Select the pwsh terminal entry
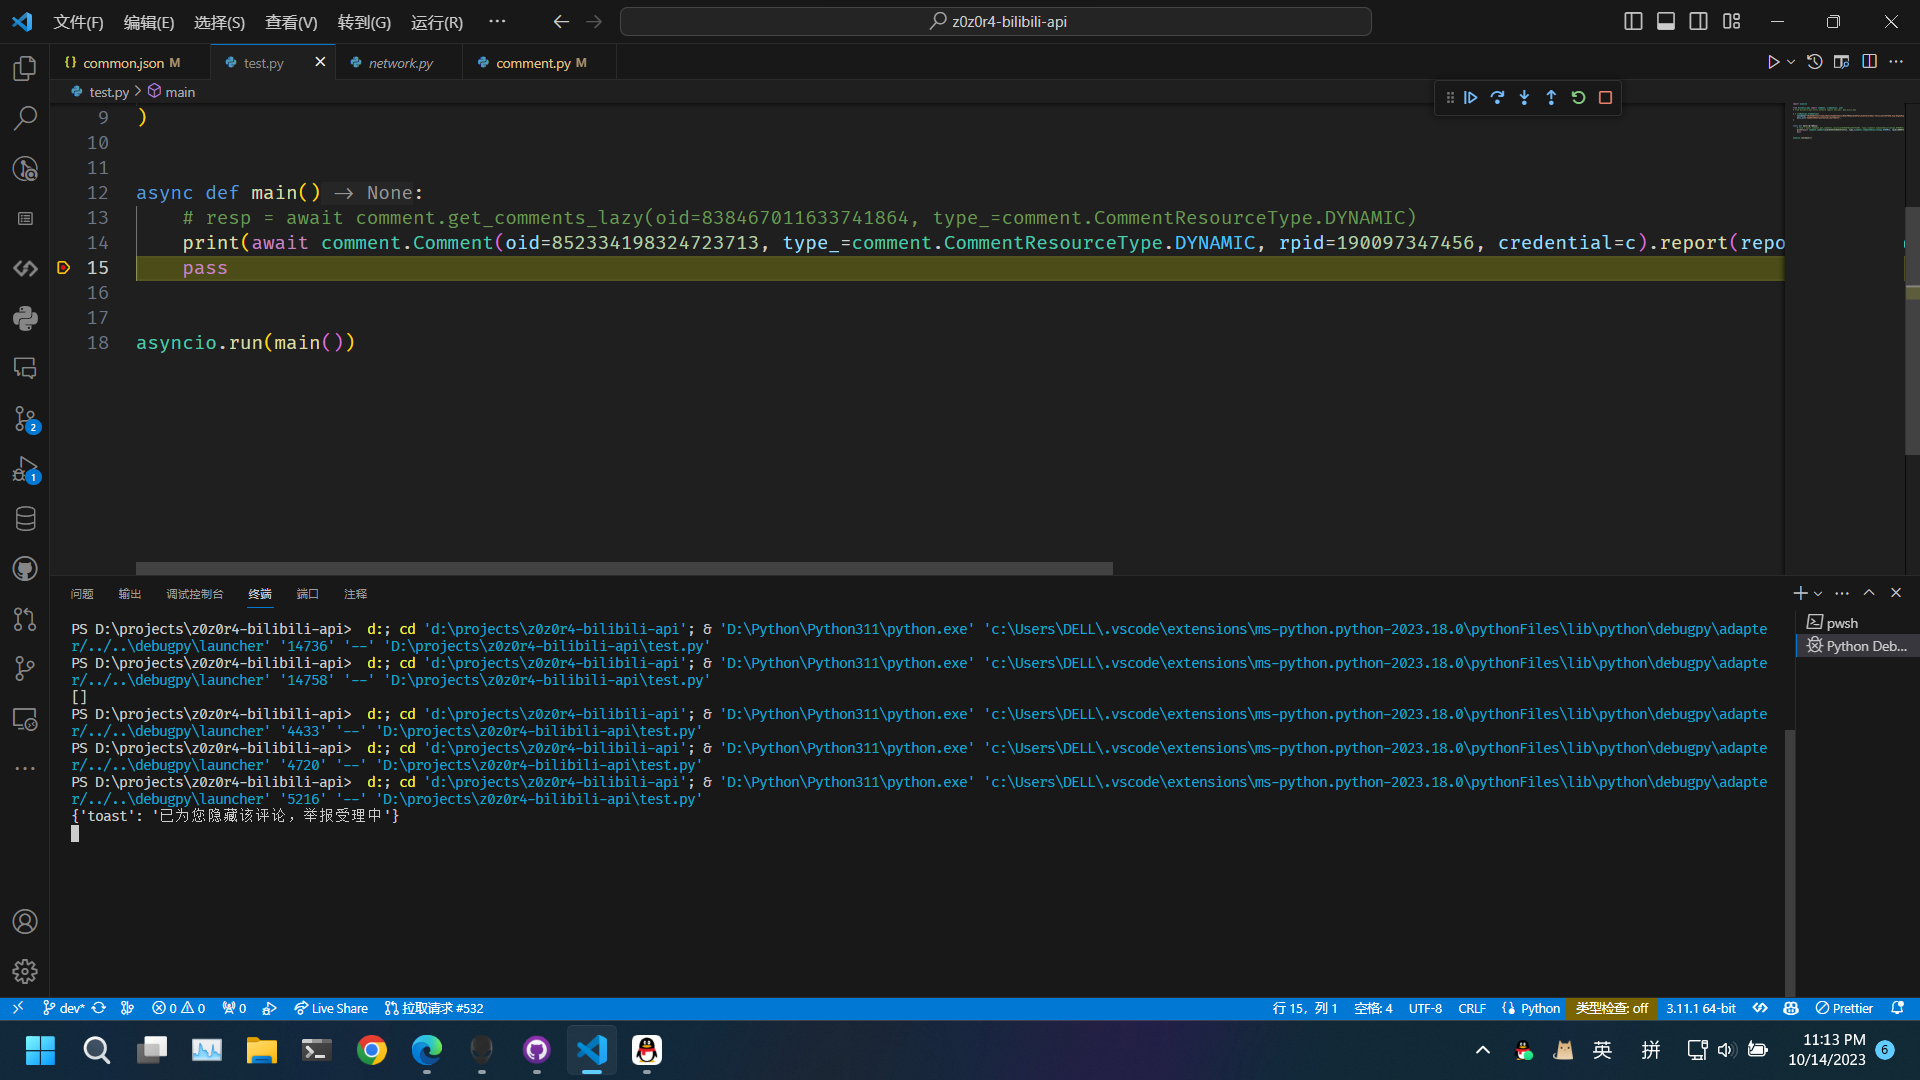1920x1080 pixels. [x=1858, y=623]
